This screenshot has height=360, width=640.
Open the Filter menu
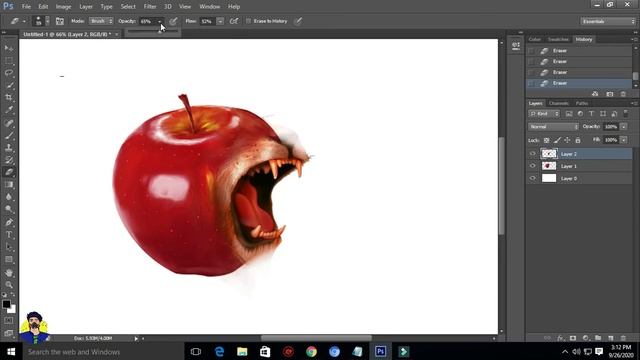(150, 7)
